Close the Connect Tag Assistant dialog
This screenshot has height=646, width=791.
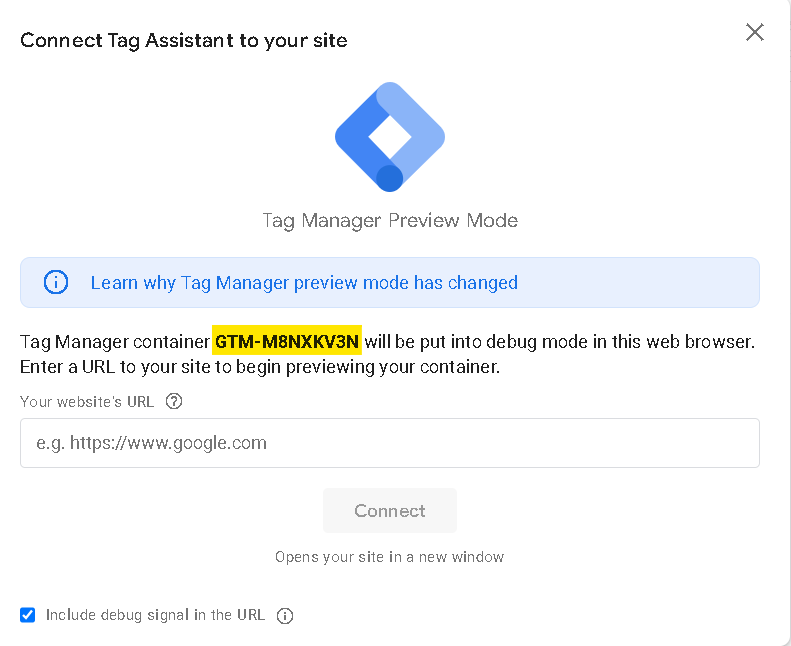(755, 32)
